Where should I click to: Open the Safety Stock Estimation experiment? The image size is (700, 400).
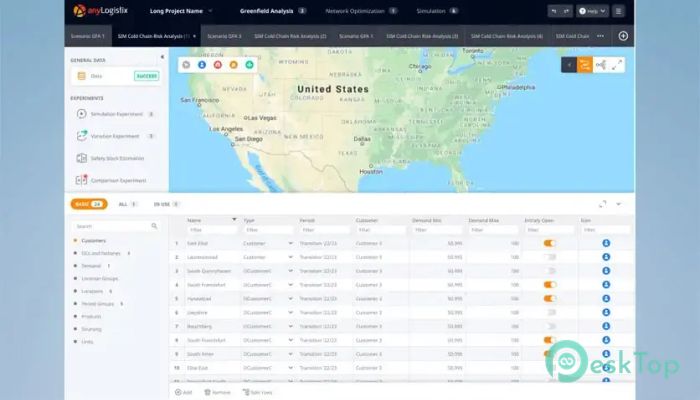tap(116, 158)
